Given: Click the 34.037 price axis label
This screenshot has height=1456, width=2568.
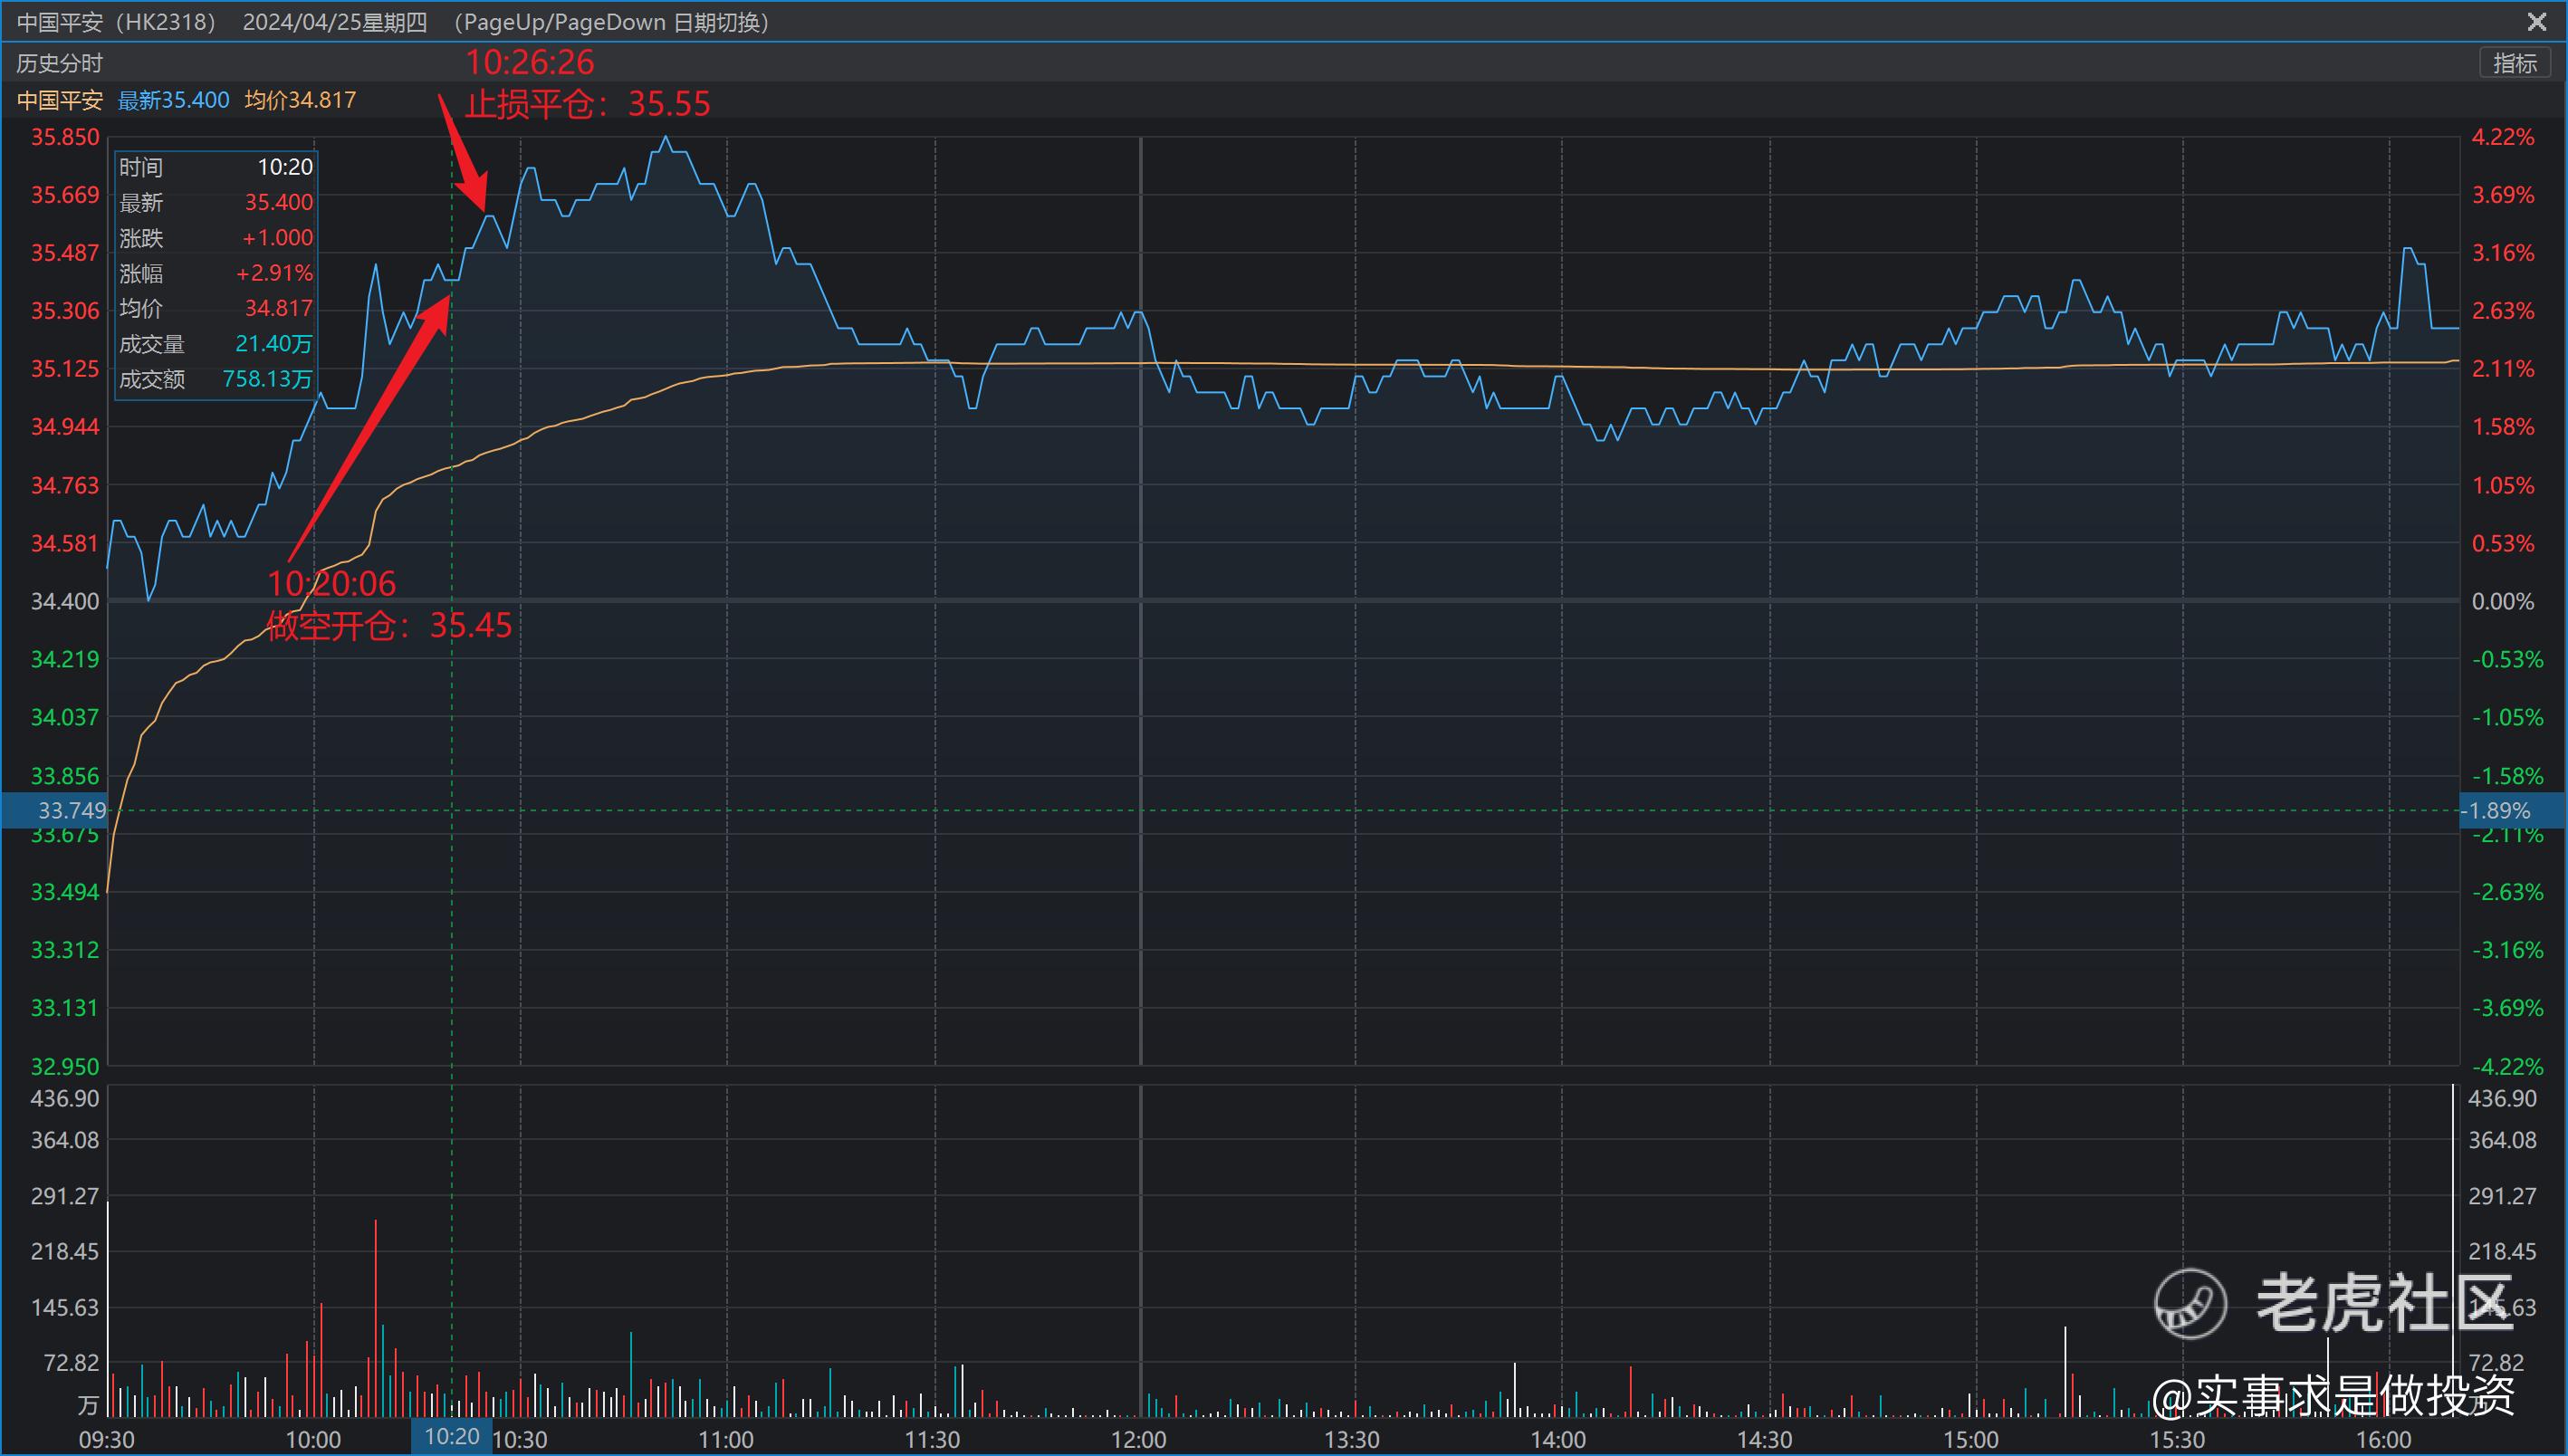Looking at the screenshot, I should [65, 717].
